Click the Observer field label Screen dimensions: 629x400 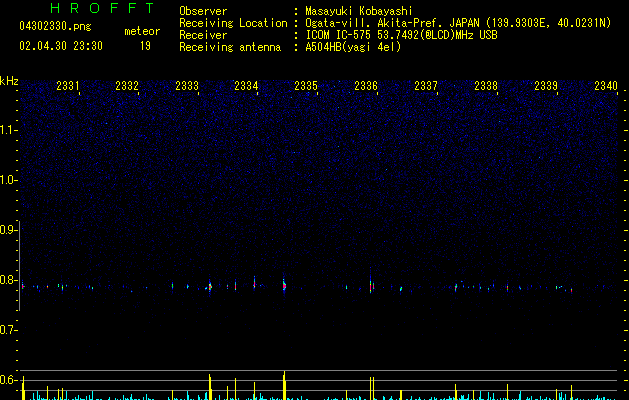coord(203,11)
